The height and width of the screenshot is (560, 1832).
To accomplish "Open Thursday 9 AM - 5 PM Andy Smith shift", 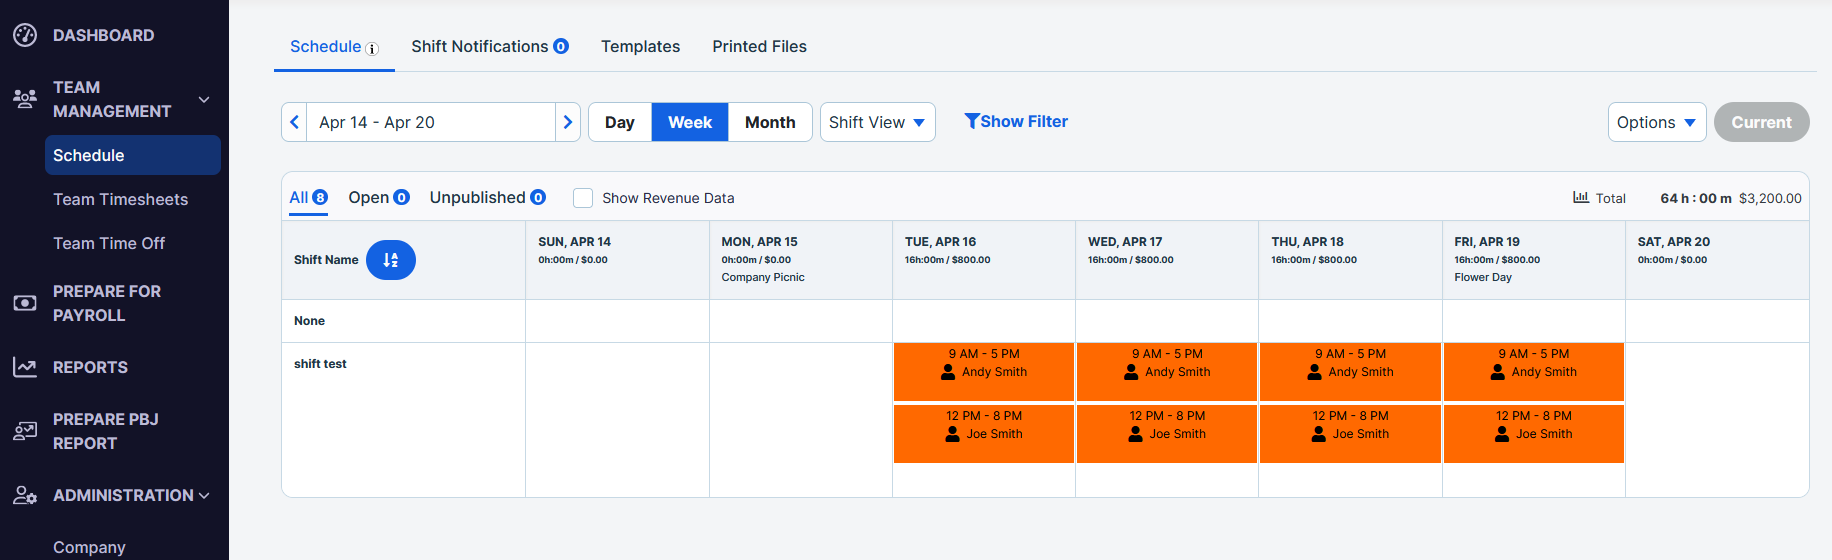I will tap(1350, 372).
